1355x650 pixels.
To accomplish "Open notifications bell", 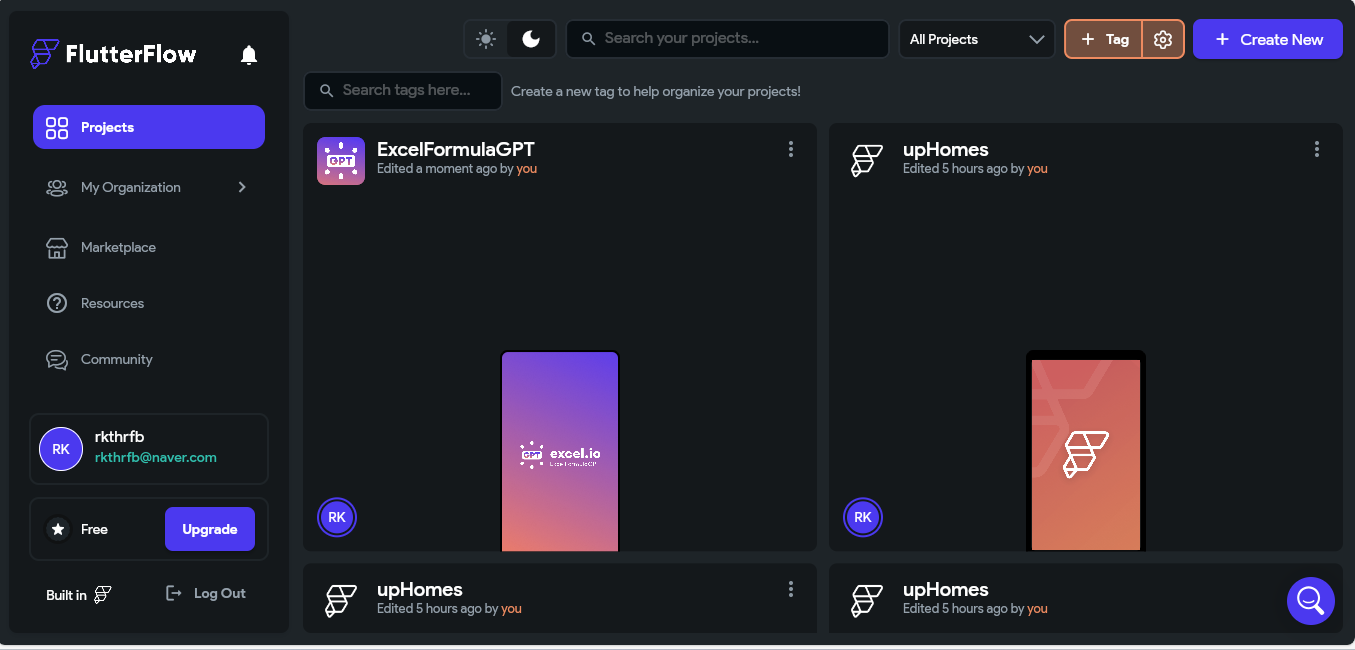I will 249,55.
